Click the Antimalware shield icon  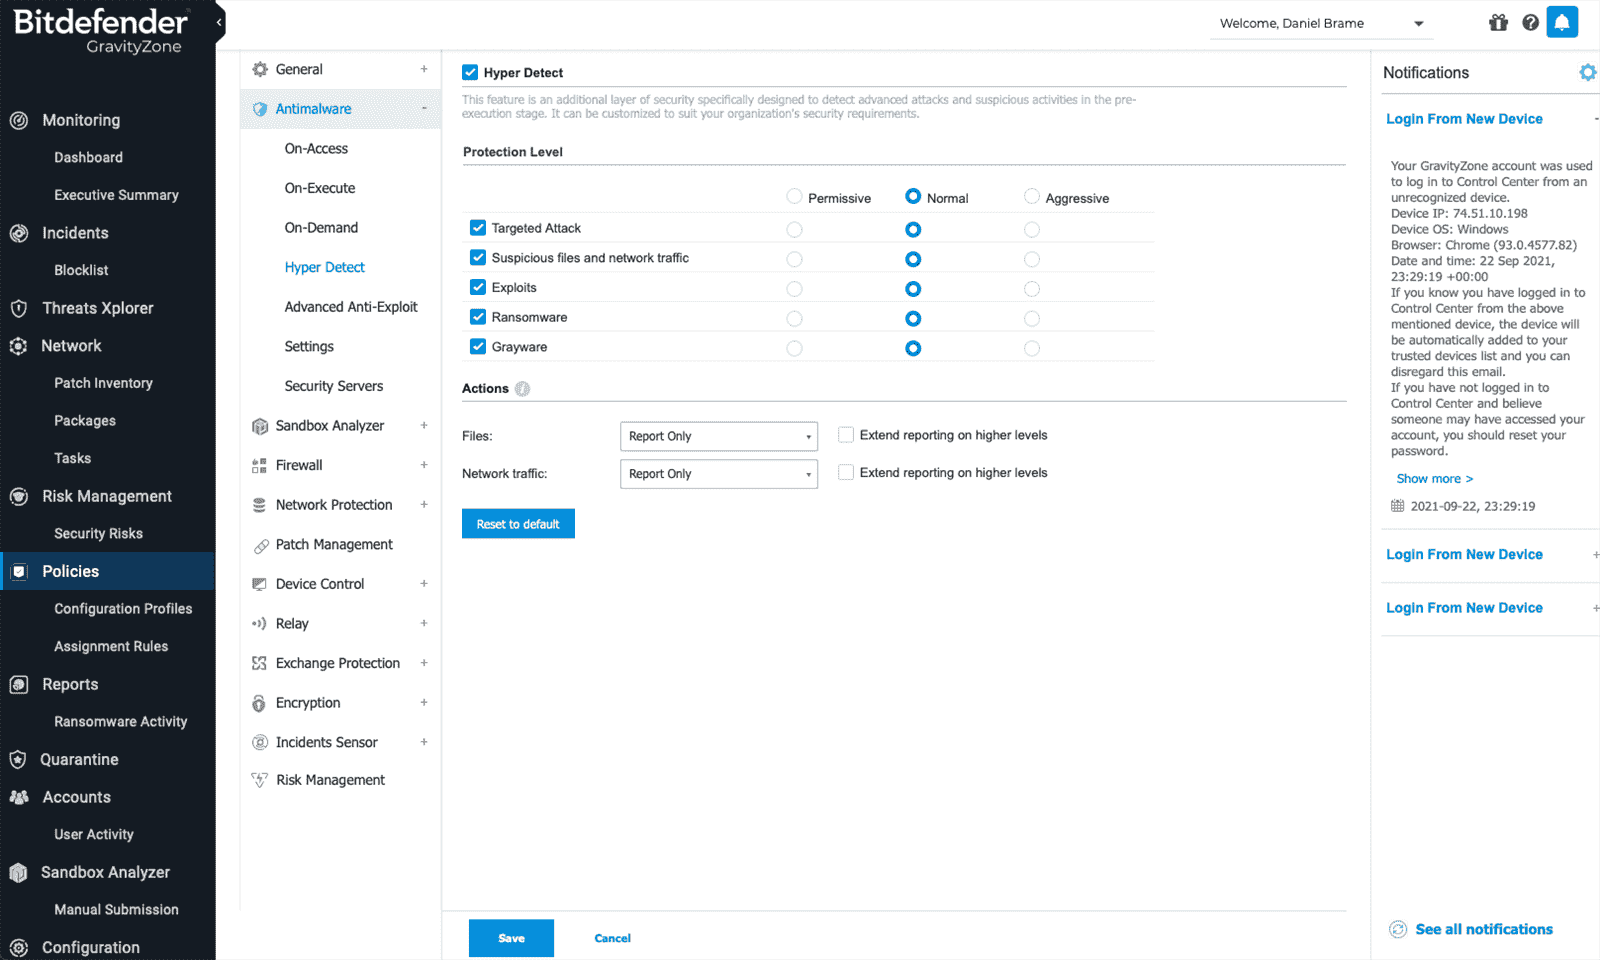260,109
